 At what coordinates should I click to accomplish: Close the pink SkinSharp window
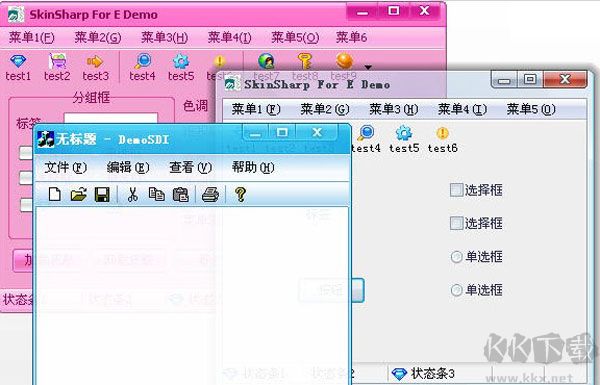pos(425,11)
